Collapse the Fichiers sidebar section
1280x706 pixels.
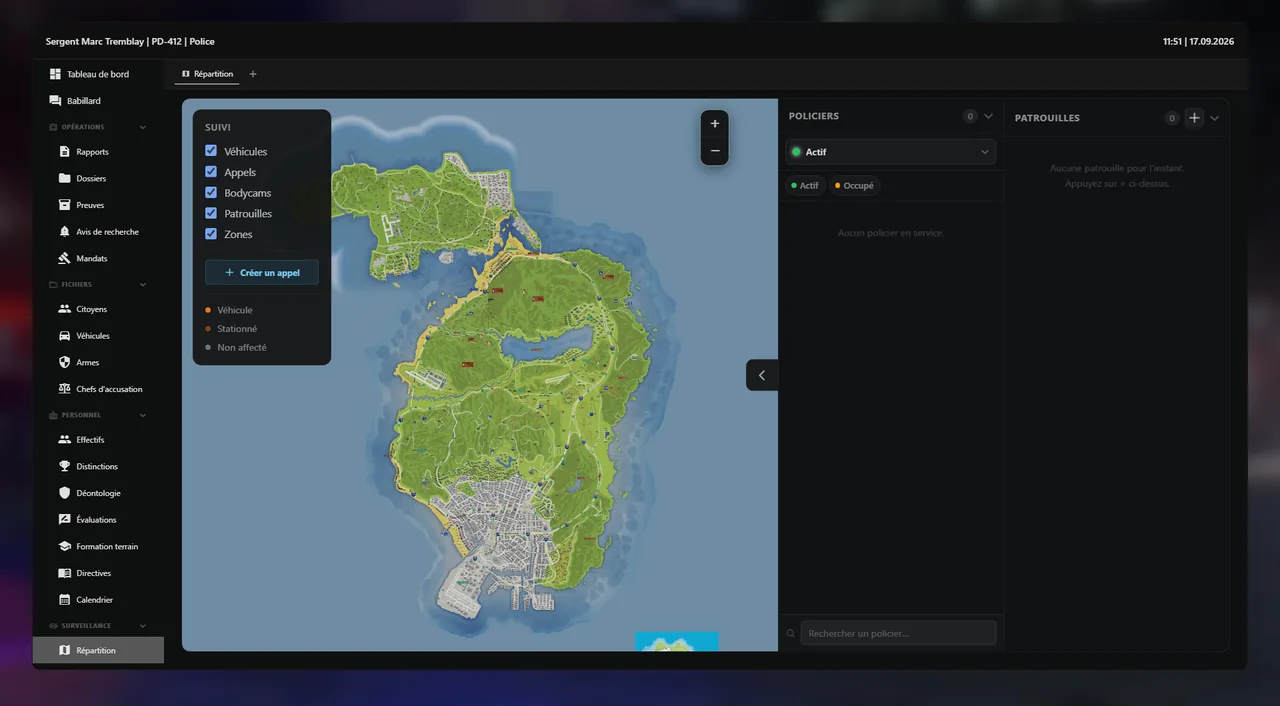point(143,285)
